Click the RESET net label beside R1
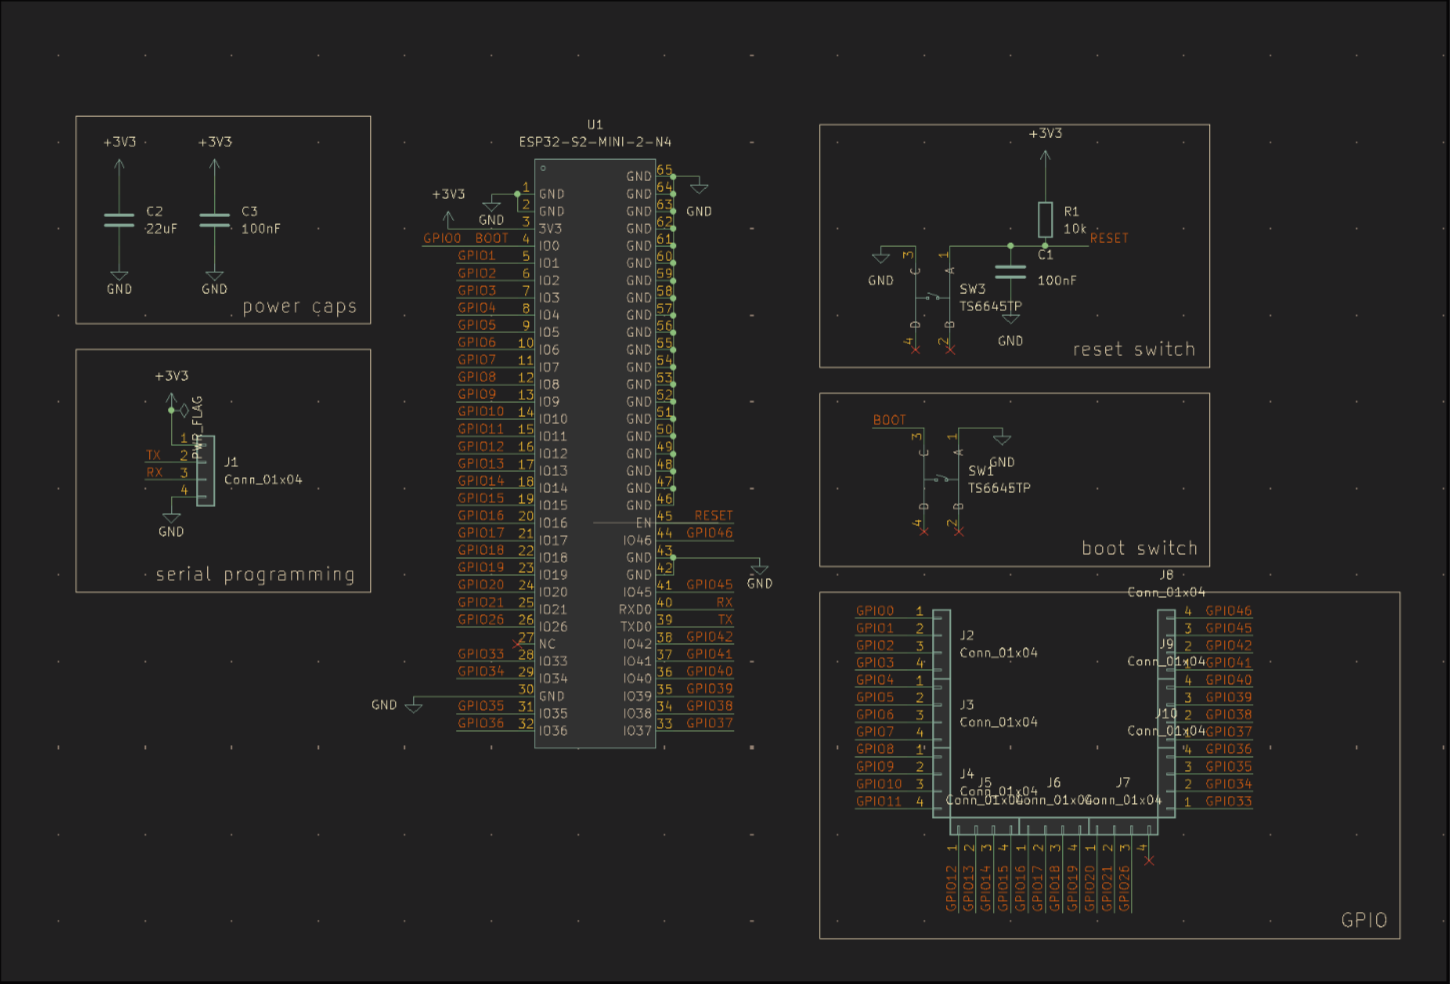1450x984 pixels. tap(1109, 238)
